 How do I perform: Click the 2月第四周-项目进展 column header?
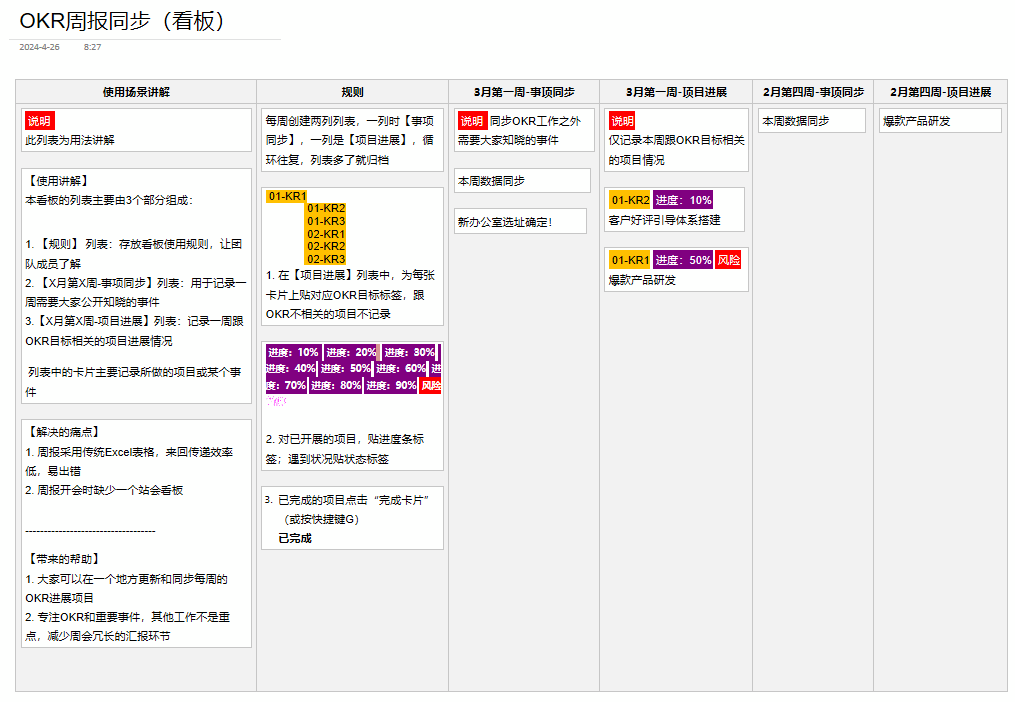click(941, 92)
